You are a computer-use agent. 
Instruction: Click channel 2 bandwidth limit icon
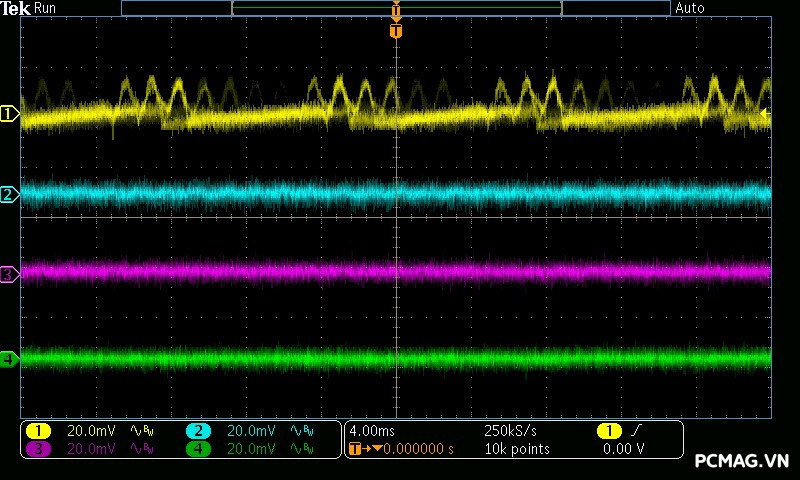point(302,431)
